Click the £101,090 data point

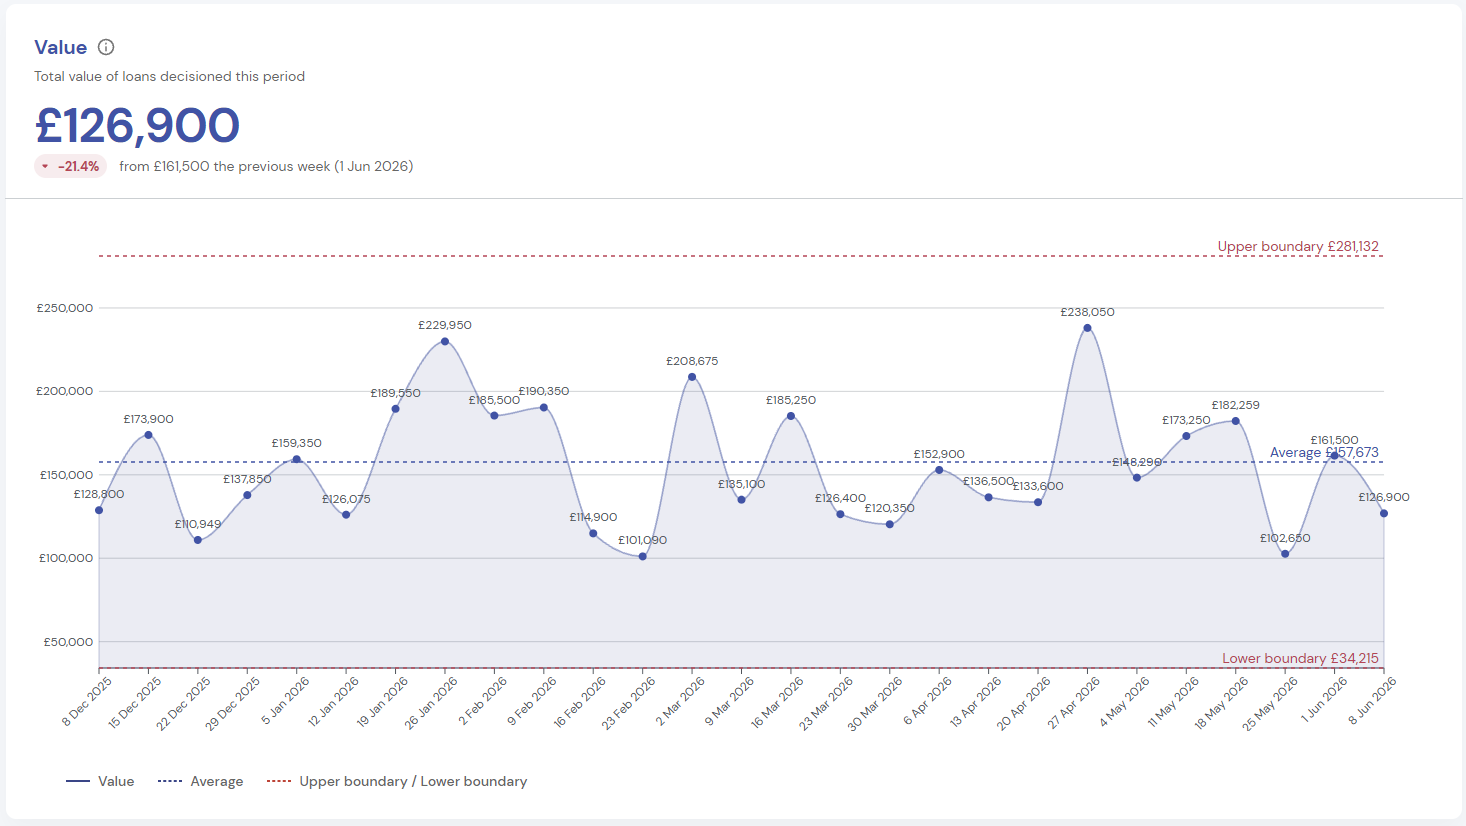coord(643,556)
